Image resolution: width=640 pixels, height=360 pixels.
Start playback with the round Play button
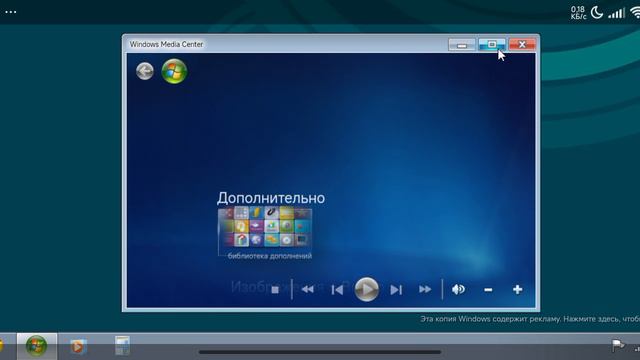[x=367, y=289]
